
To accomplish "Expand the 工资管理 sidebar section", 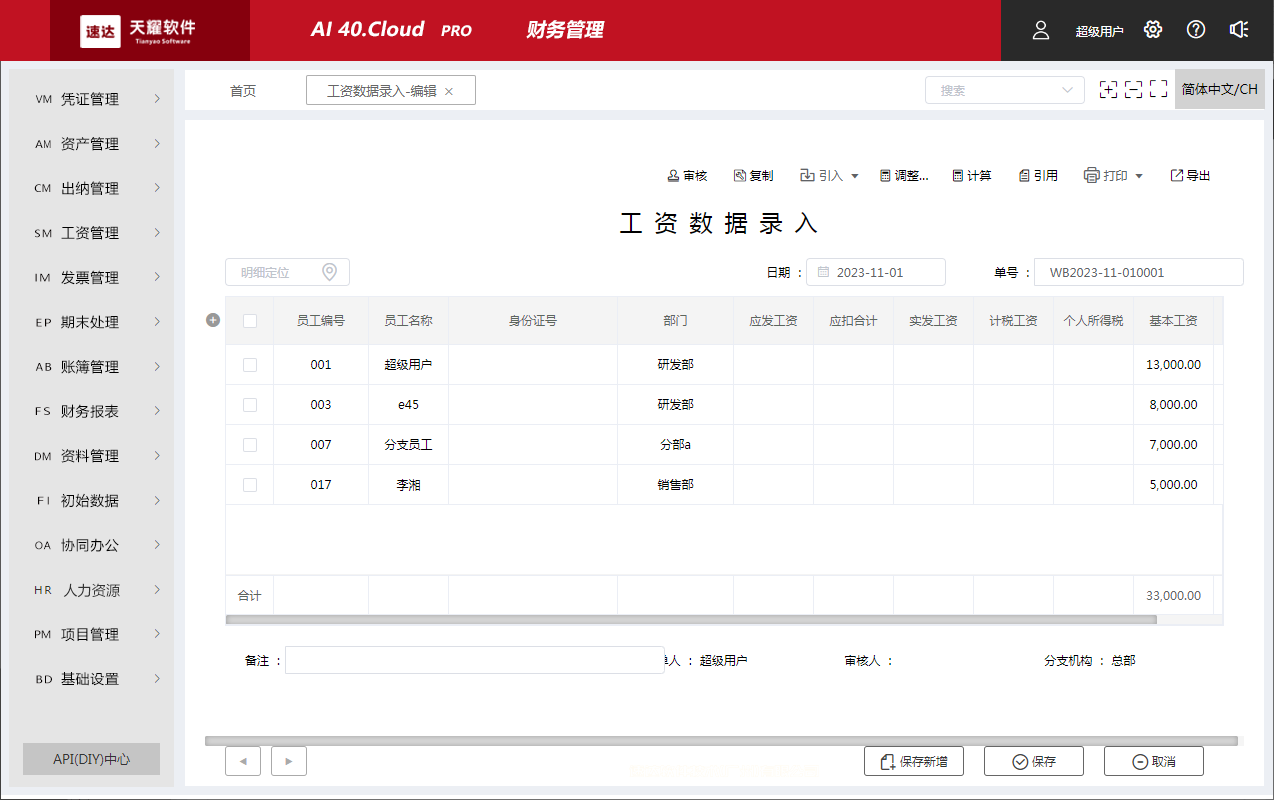I will click(91, 232).
